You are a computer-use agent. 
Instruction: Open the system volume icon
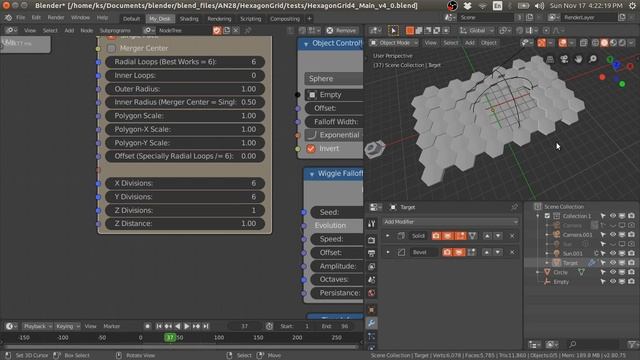[x=539, y=6]
